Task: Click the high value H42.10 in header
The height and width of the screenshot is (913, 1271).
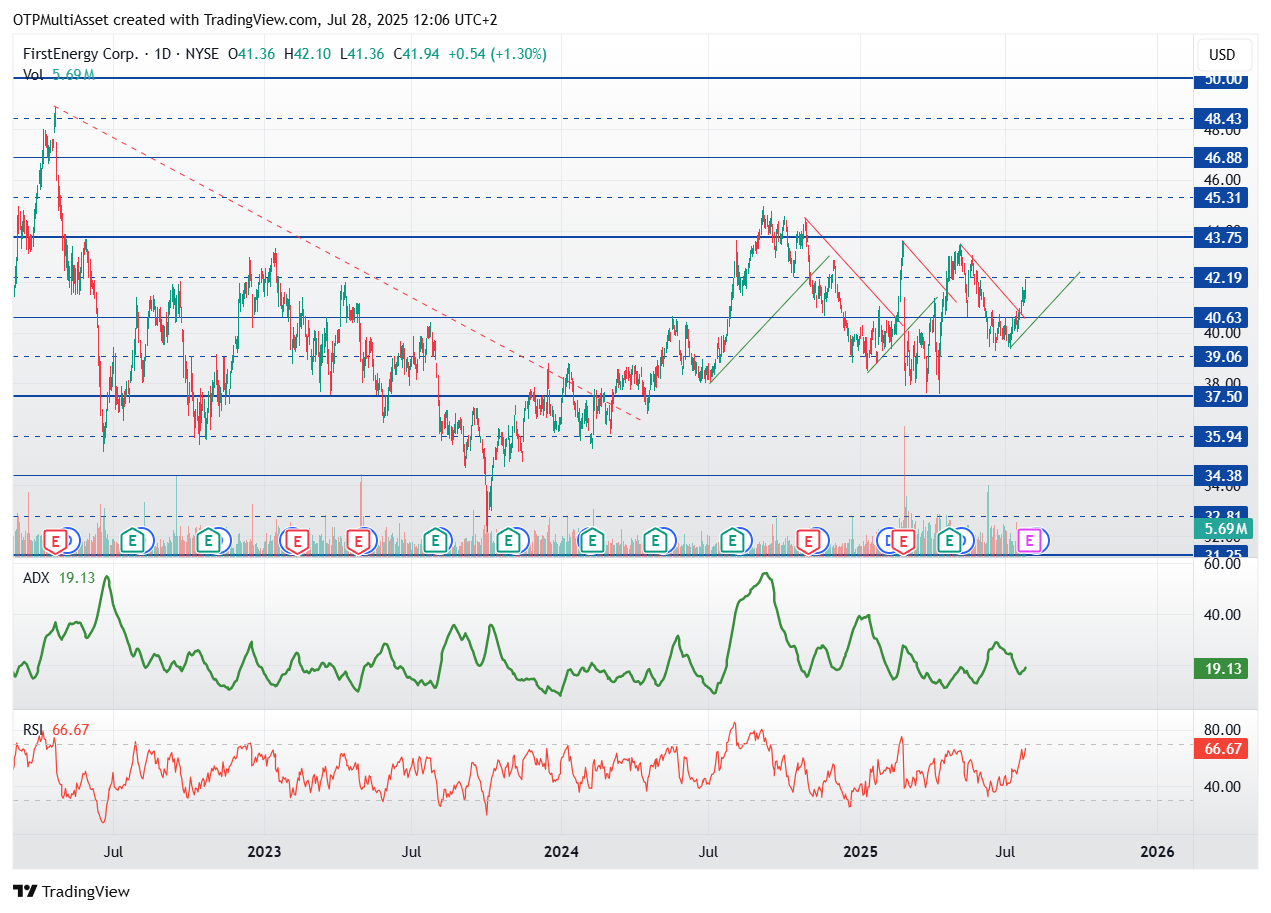Action: pos(307,54)
